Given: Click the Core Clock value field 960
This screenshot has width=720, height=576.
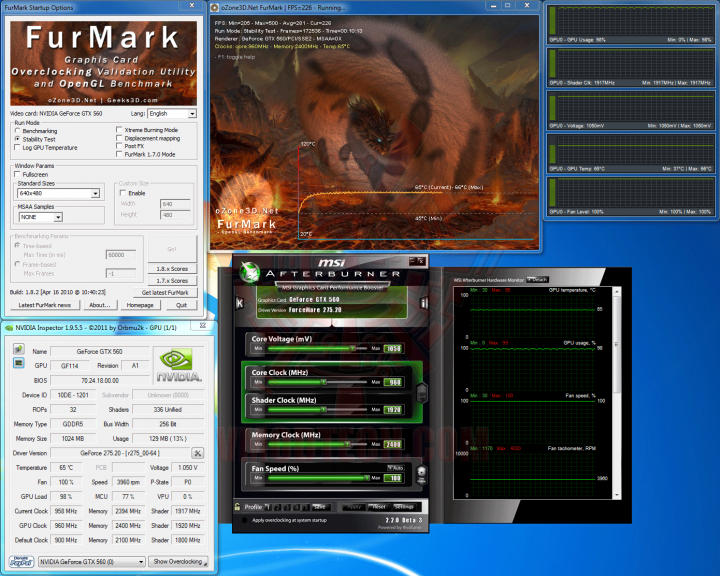Looking at the screenshot, I should (x=393, y=382).
